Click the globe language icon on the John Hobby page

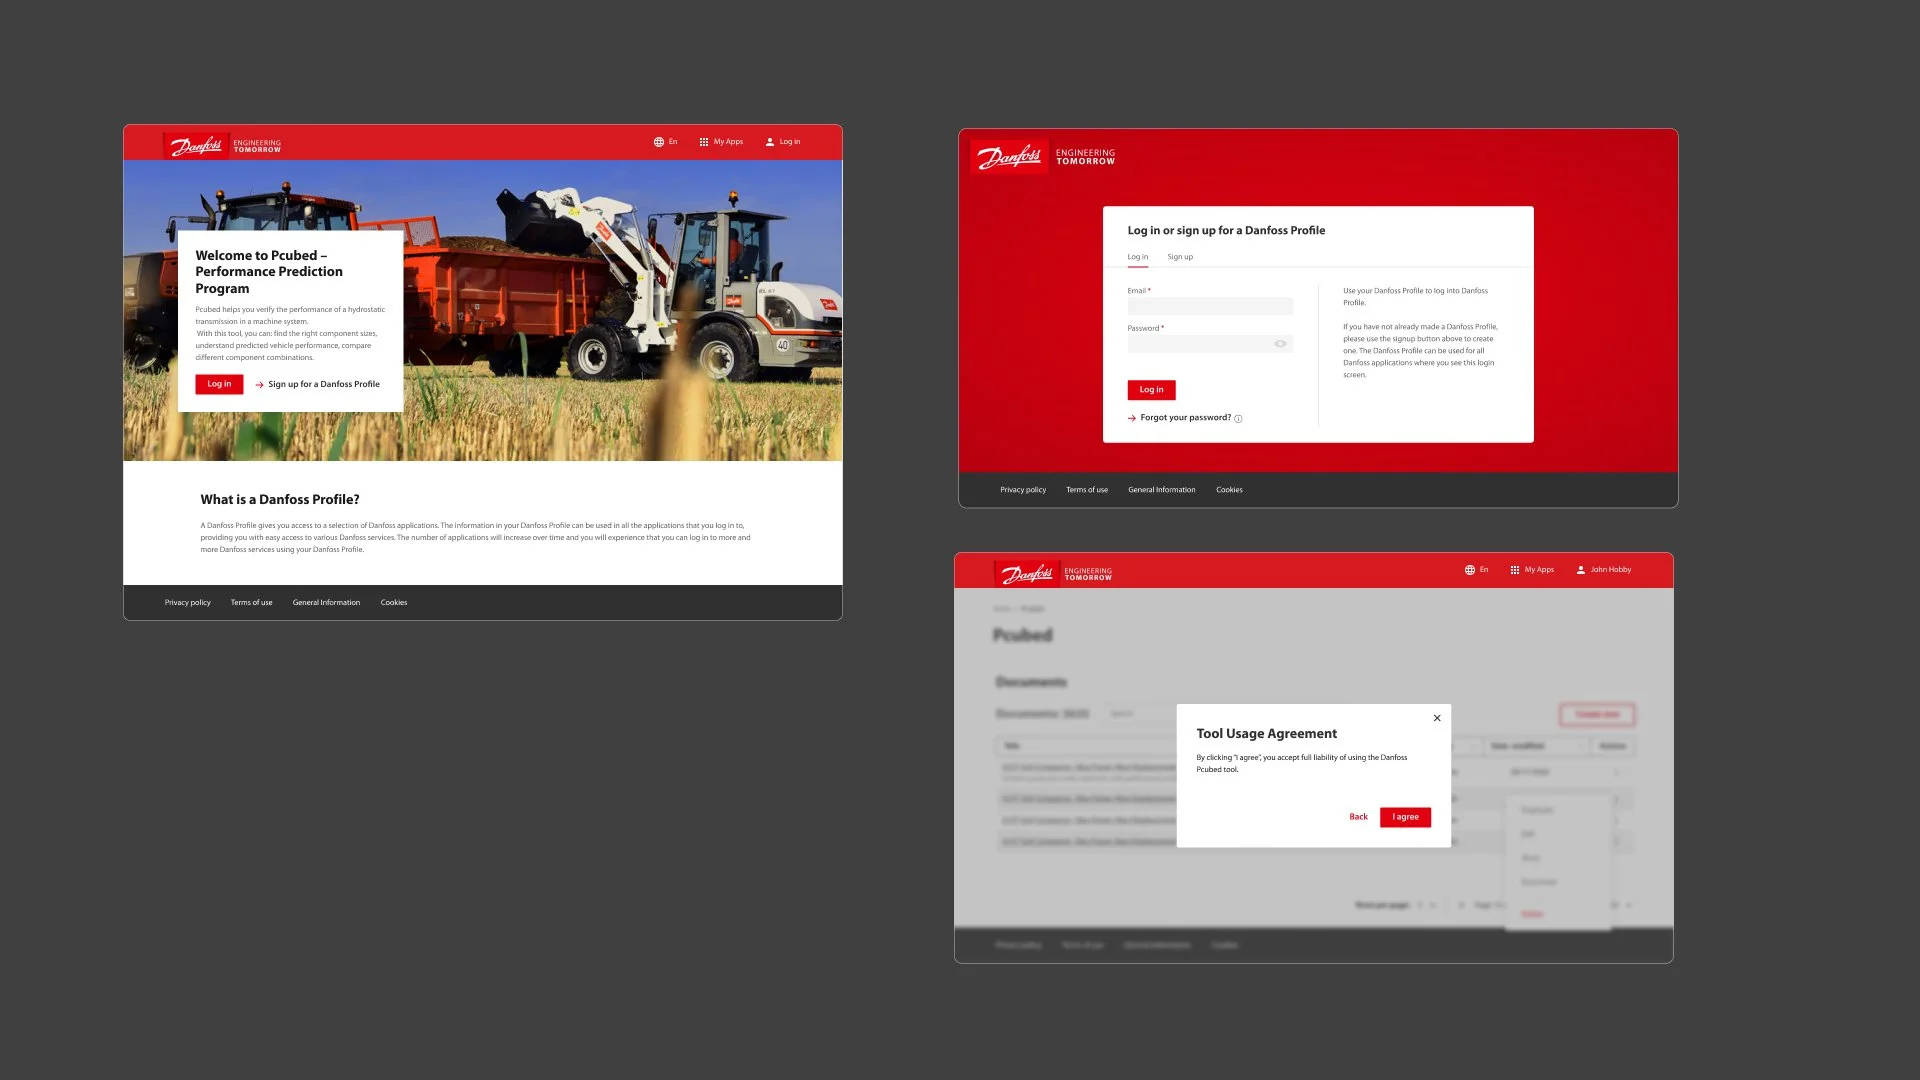tap(1470, 570)
